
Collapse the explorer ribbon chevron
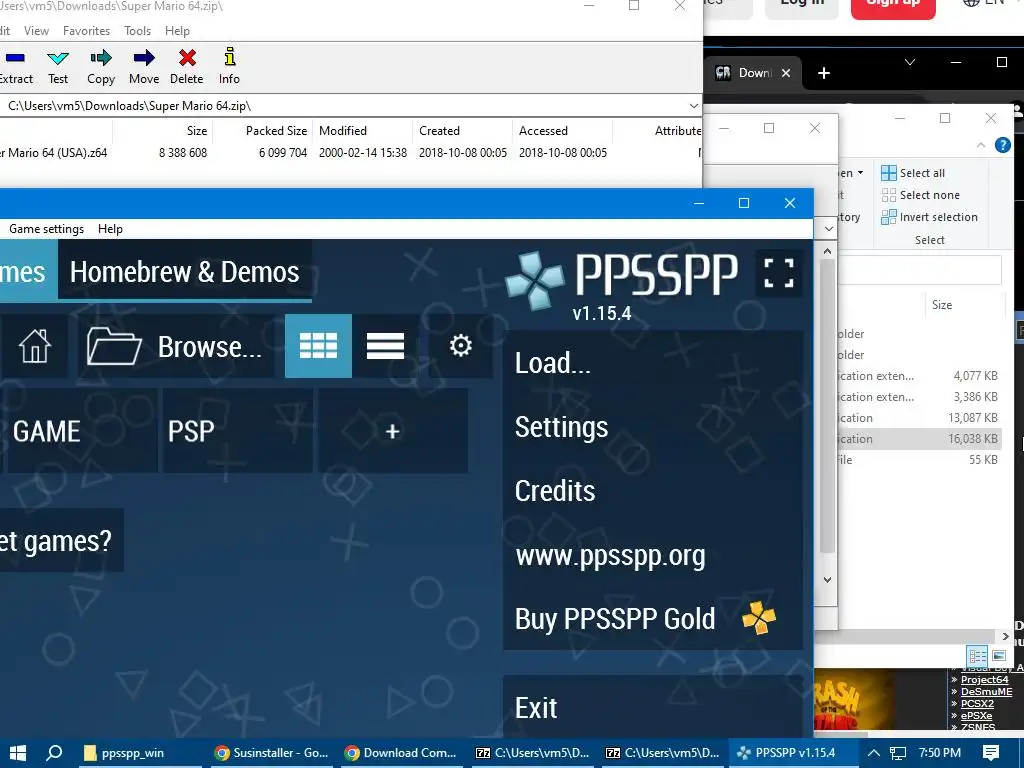click(981, 145)
